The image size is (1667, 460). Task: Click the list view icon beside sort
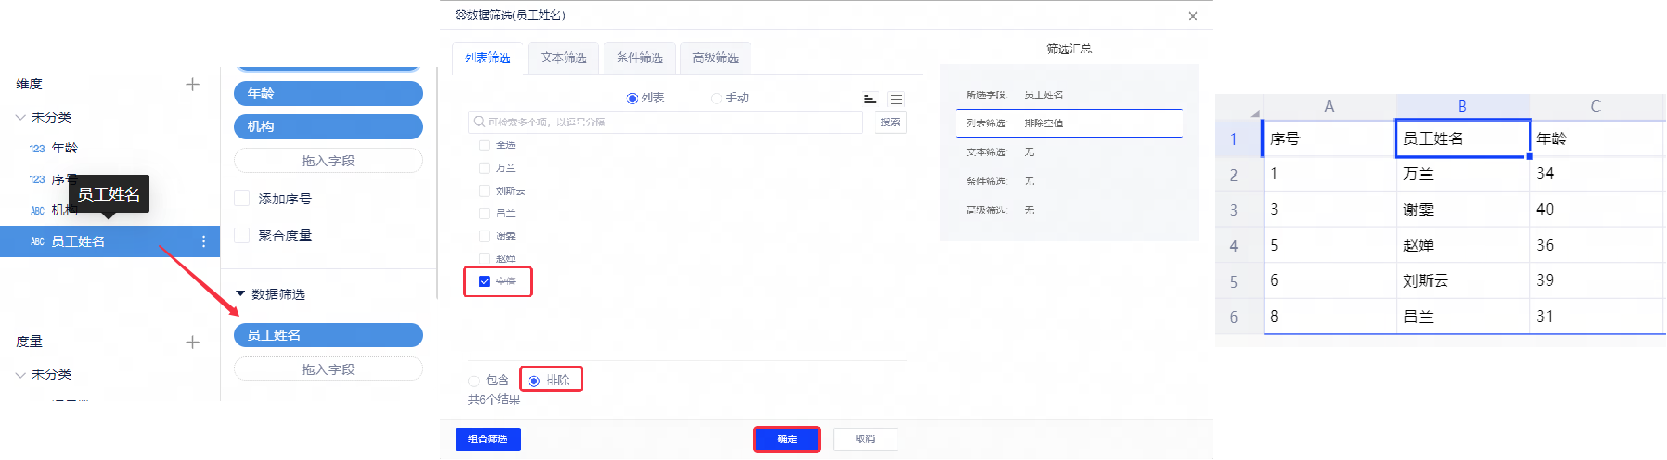pos(896,98)
